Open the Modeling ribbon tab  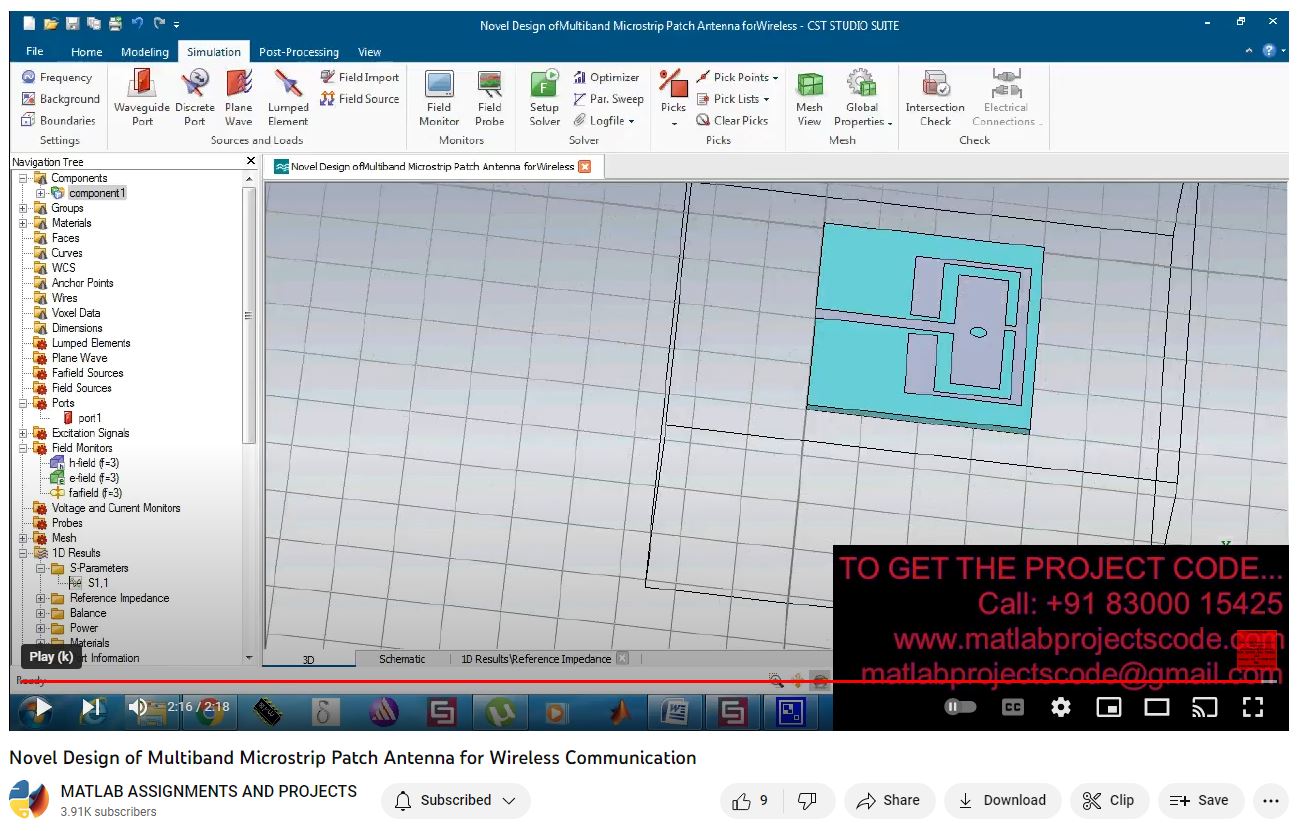tap(145, 52)
